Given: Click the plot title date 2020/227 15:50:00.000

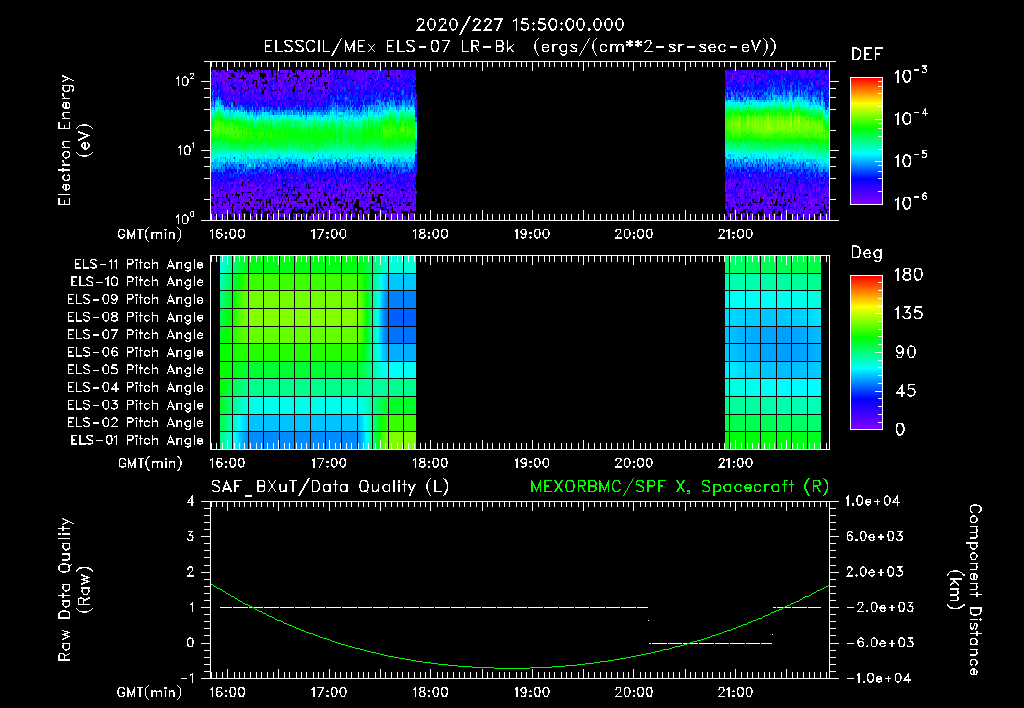Looking at the screenshot, I should (x=520, y=25).
